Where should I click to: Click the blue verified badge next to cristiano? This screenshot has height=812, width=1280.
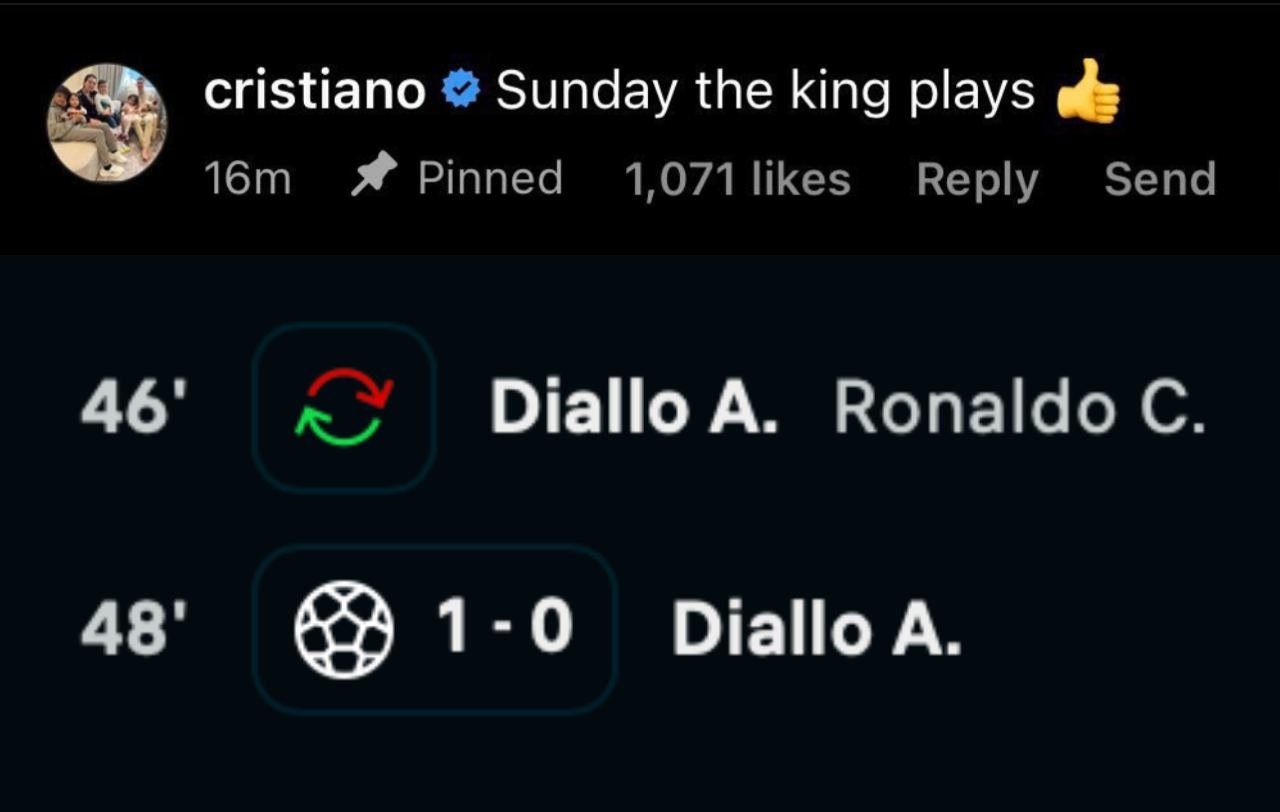(x=461, y=92)
